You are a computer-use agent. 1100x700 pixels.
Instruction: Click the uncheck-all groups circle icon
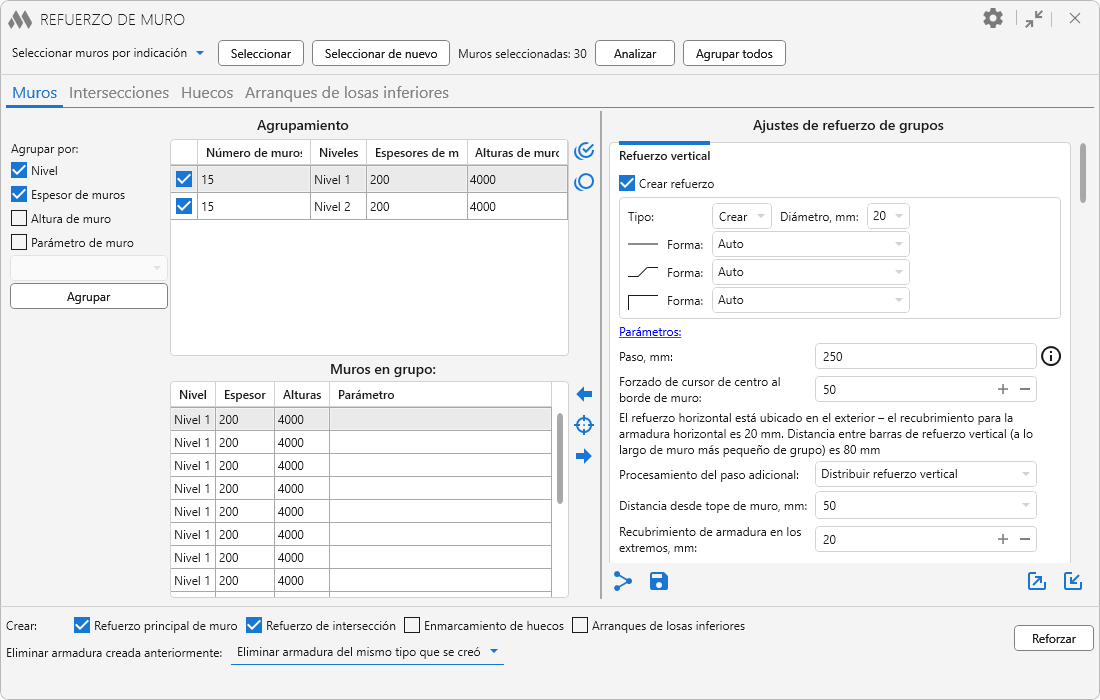(585, 182)
